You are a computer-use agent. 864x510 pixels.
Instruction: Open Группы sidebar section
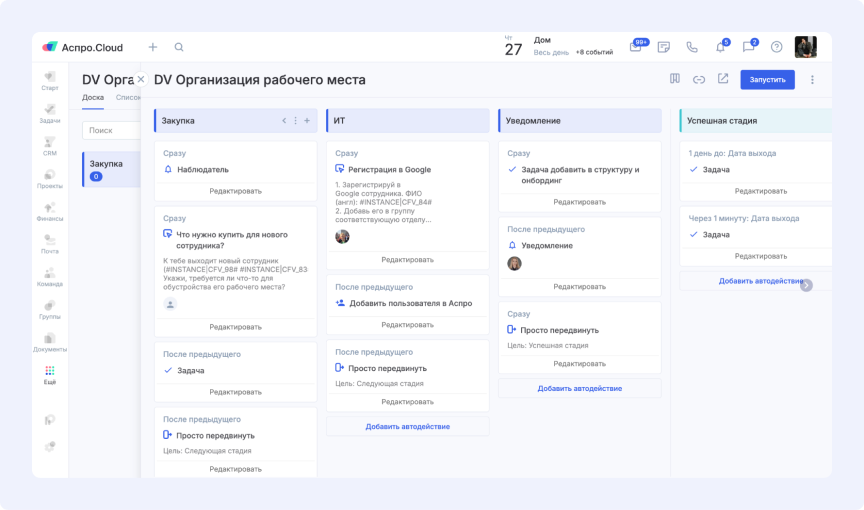point(50,310)
